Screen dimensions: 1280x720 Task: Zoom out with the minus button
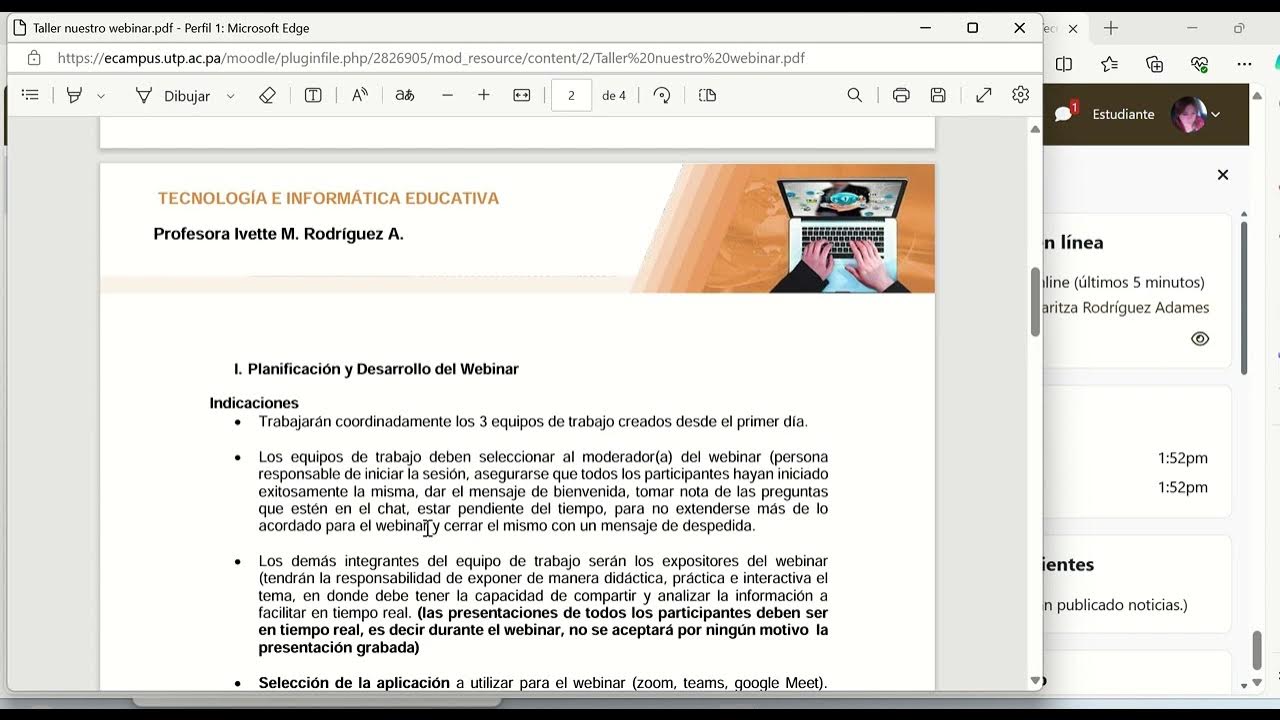coord(447,95)
